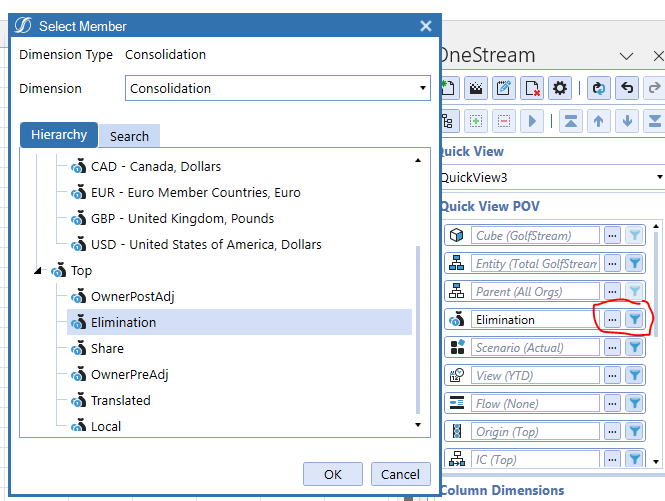The width and height of the screenshot is (665, 501).
Task: Click the move up arrow icon
Action: [598, 121]
